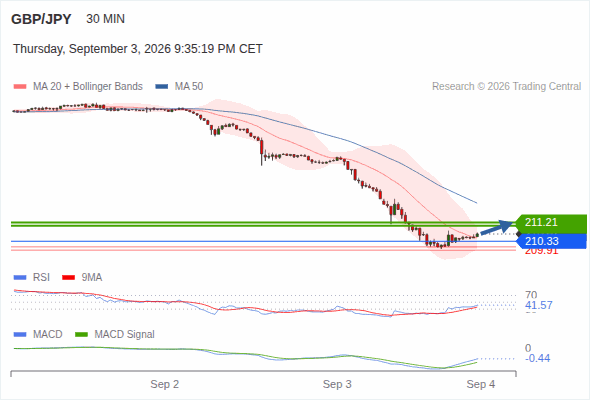Viewport: 590px width, 400px height.
Task: Click the Sep 4 date axis label
Action: click(x=481, y=385)
